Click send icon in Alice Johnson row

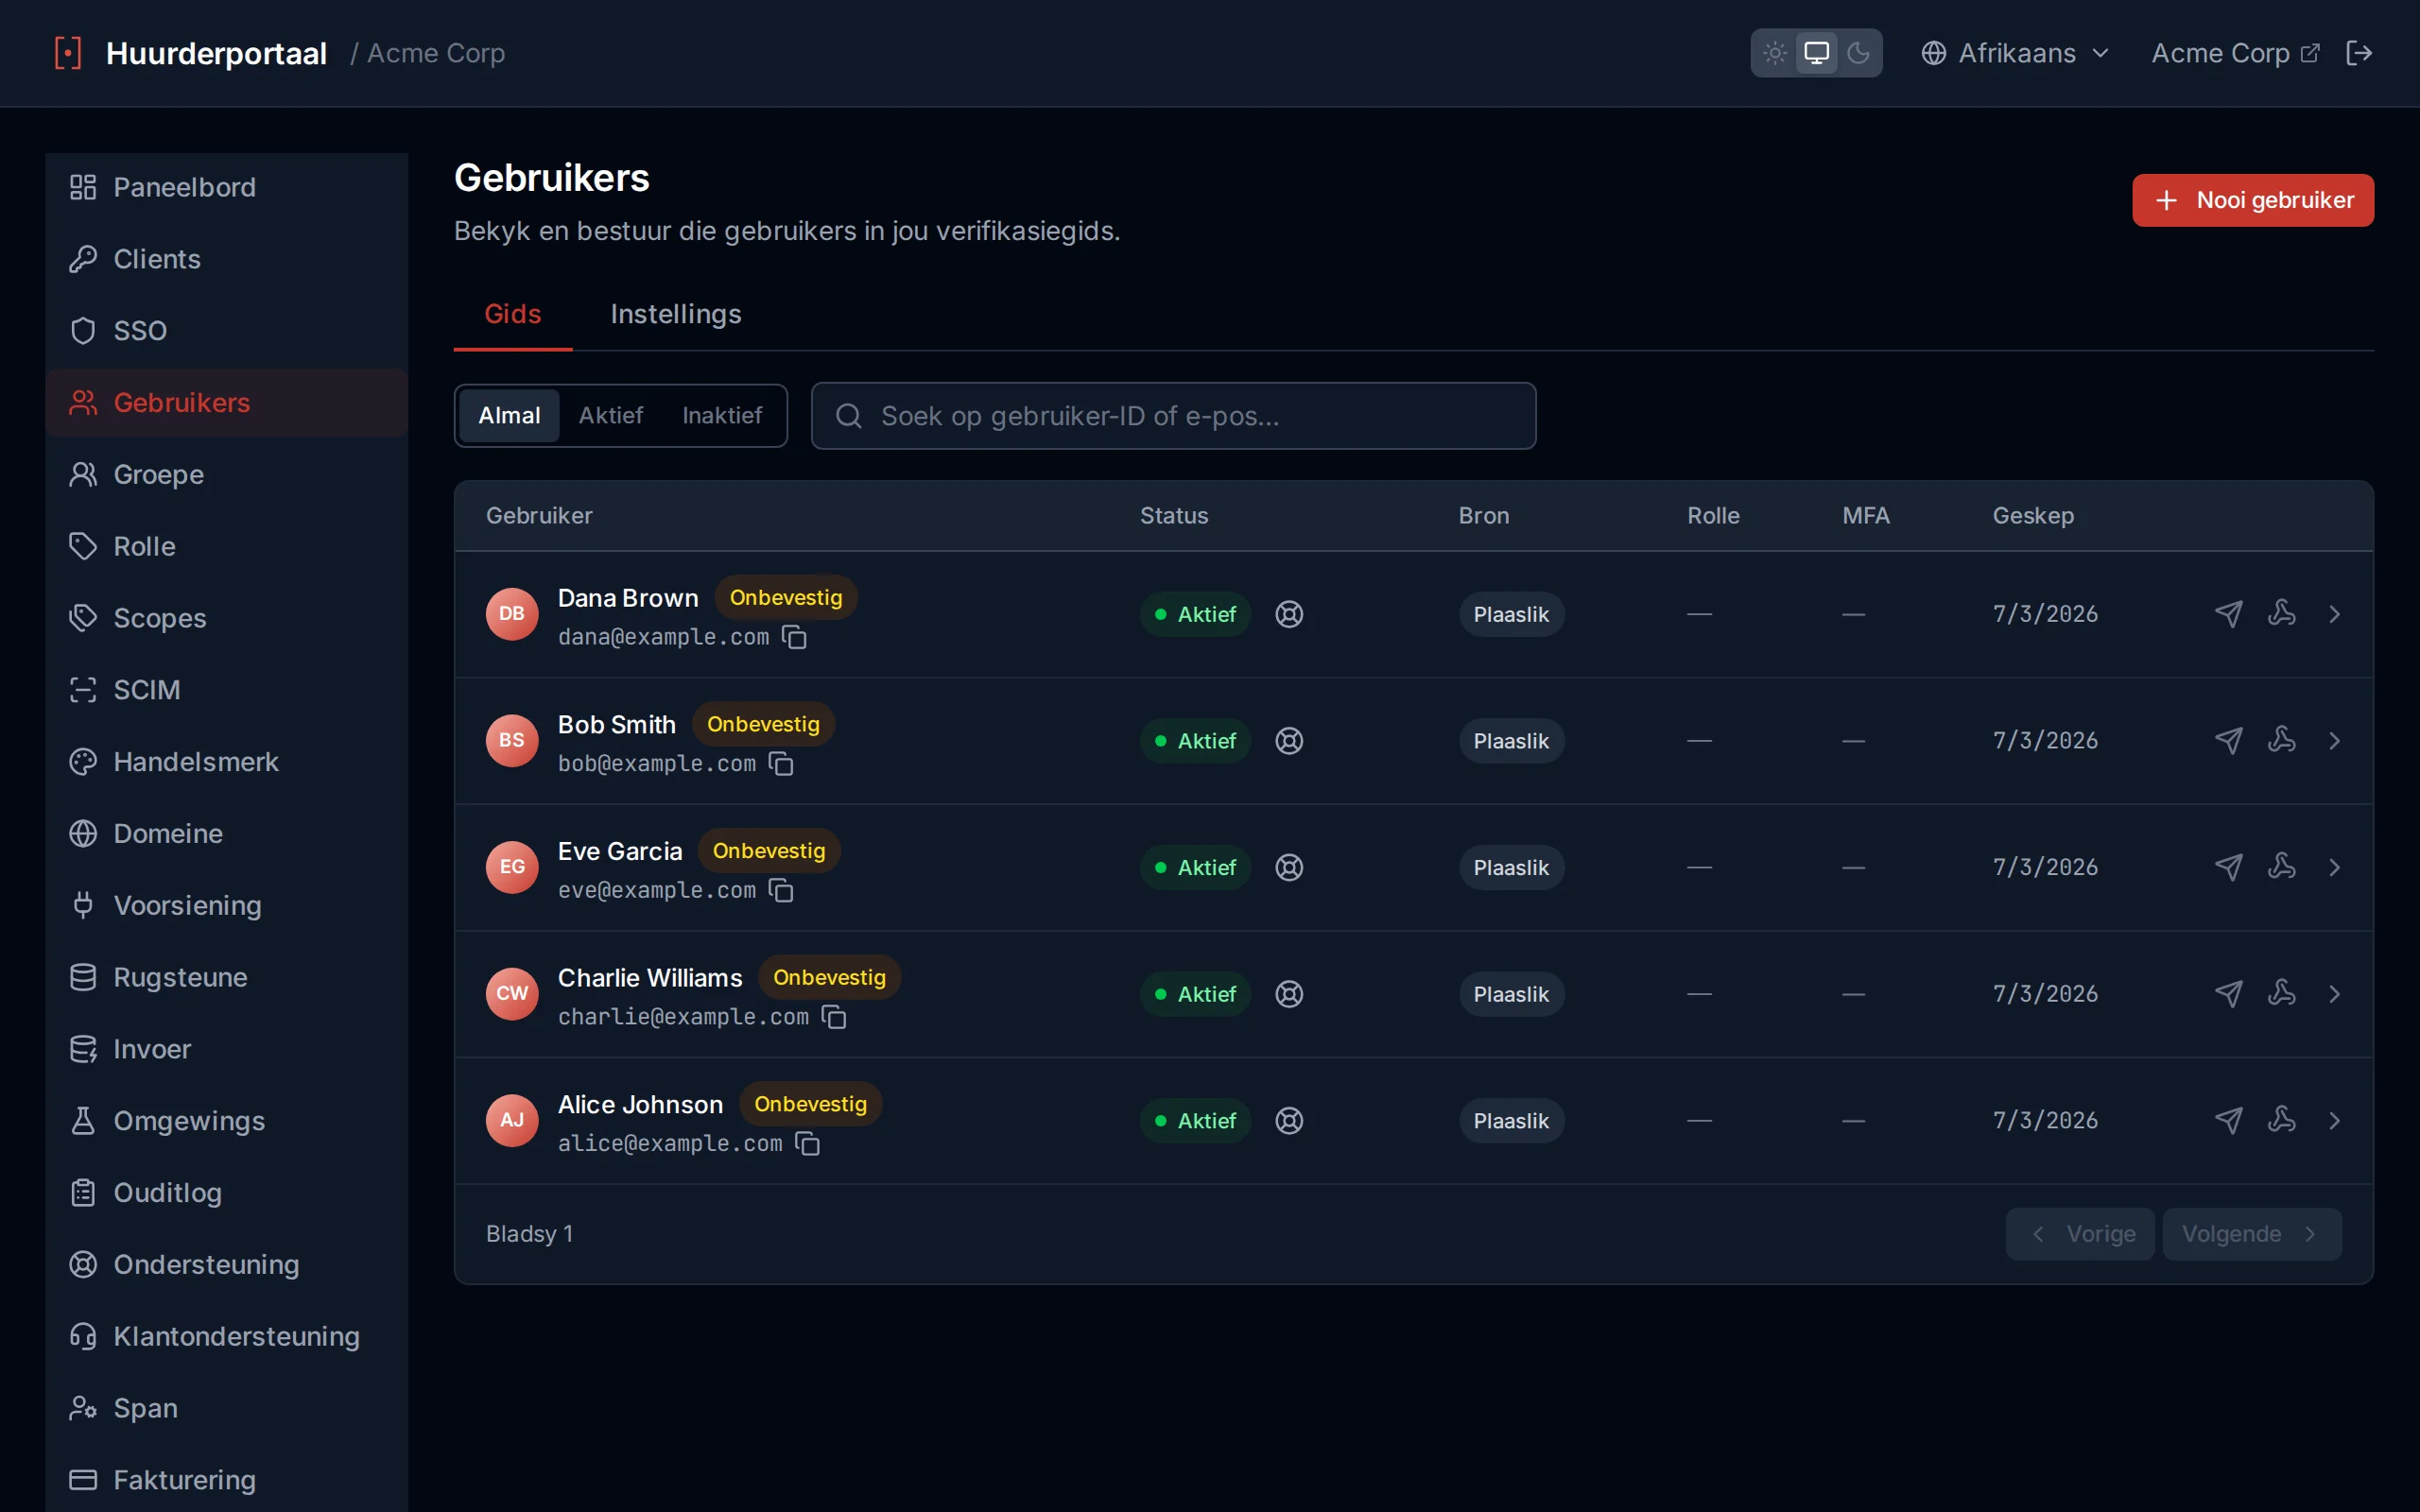pyautogui.click(x=2228, y=1120)
